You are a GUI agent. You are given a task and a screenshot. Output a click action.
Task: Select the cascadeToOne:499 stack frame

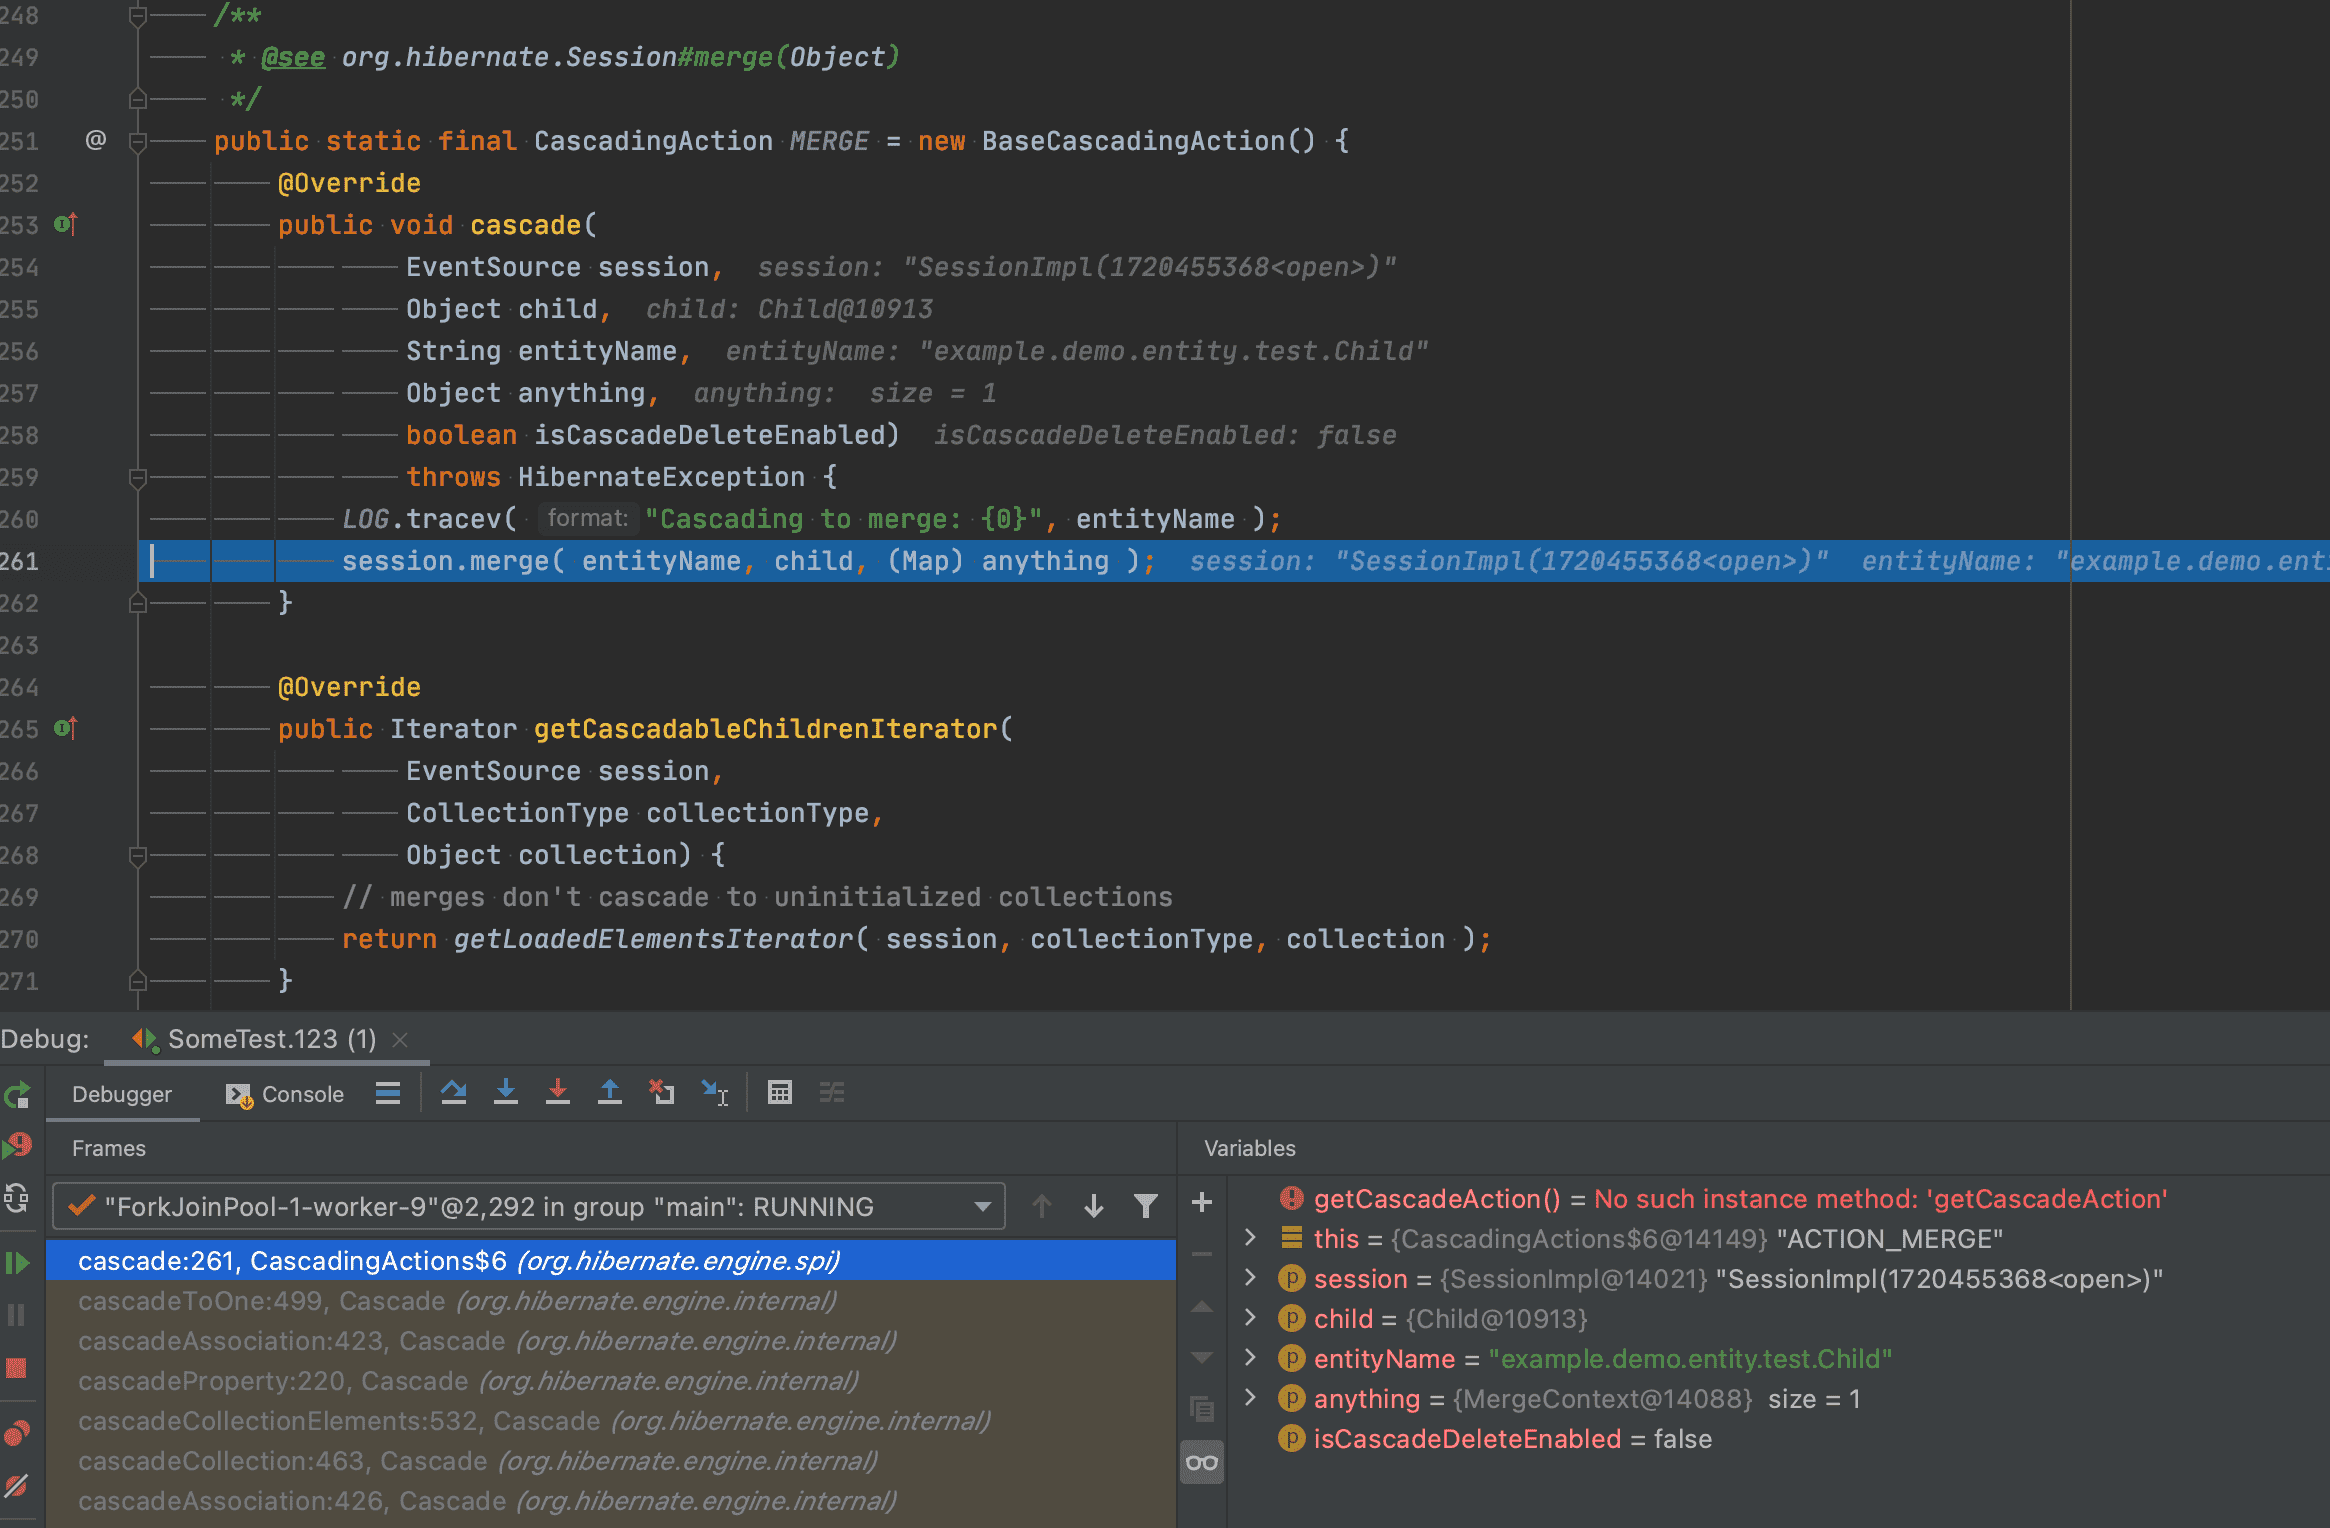click(610, 1301)
